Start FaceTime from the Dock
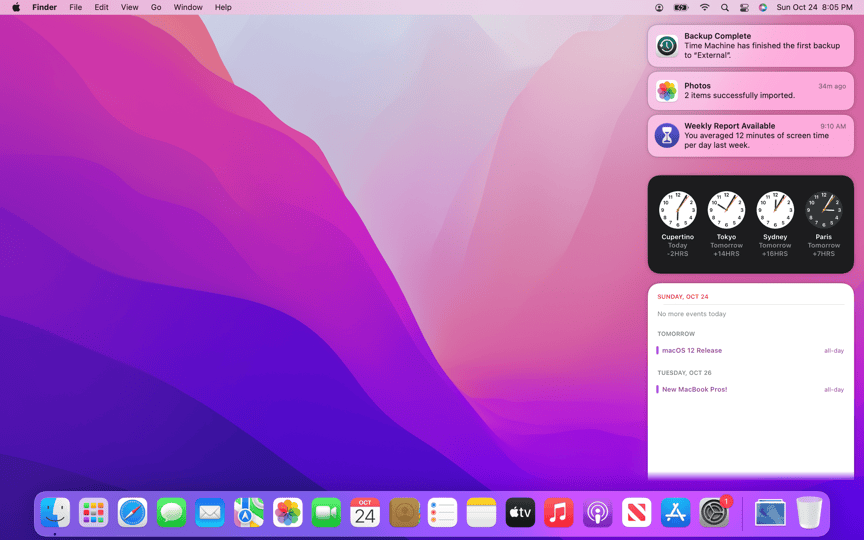 [326, 512]
